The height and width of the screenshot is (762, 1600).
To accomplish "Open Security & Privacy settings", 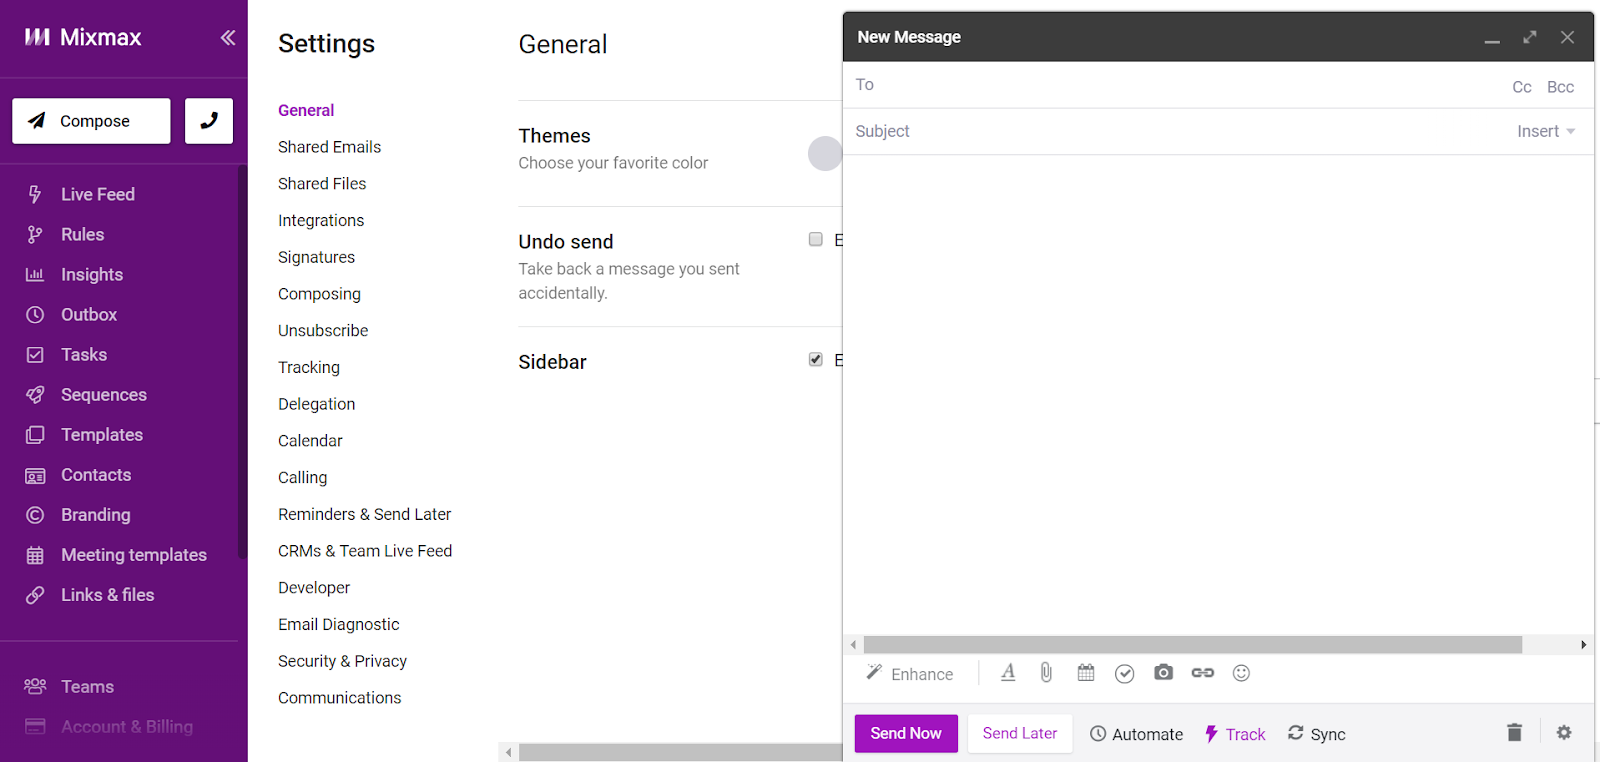I will (342, 661).
